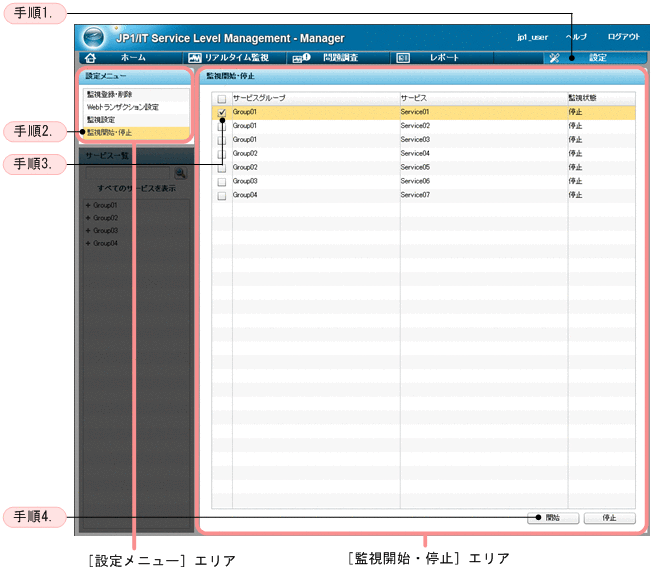
Task: Select Webトランザクション設定 menu item
Action: pyautogui.click(x=122, y=107)
